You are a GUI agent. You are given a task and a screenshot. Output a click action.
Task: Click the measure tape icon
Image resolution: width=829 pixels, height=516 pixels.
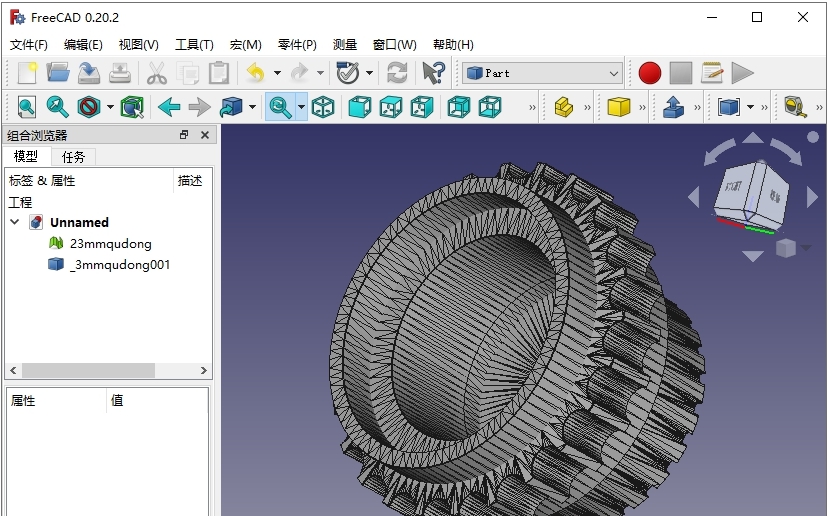click(795, 107)
